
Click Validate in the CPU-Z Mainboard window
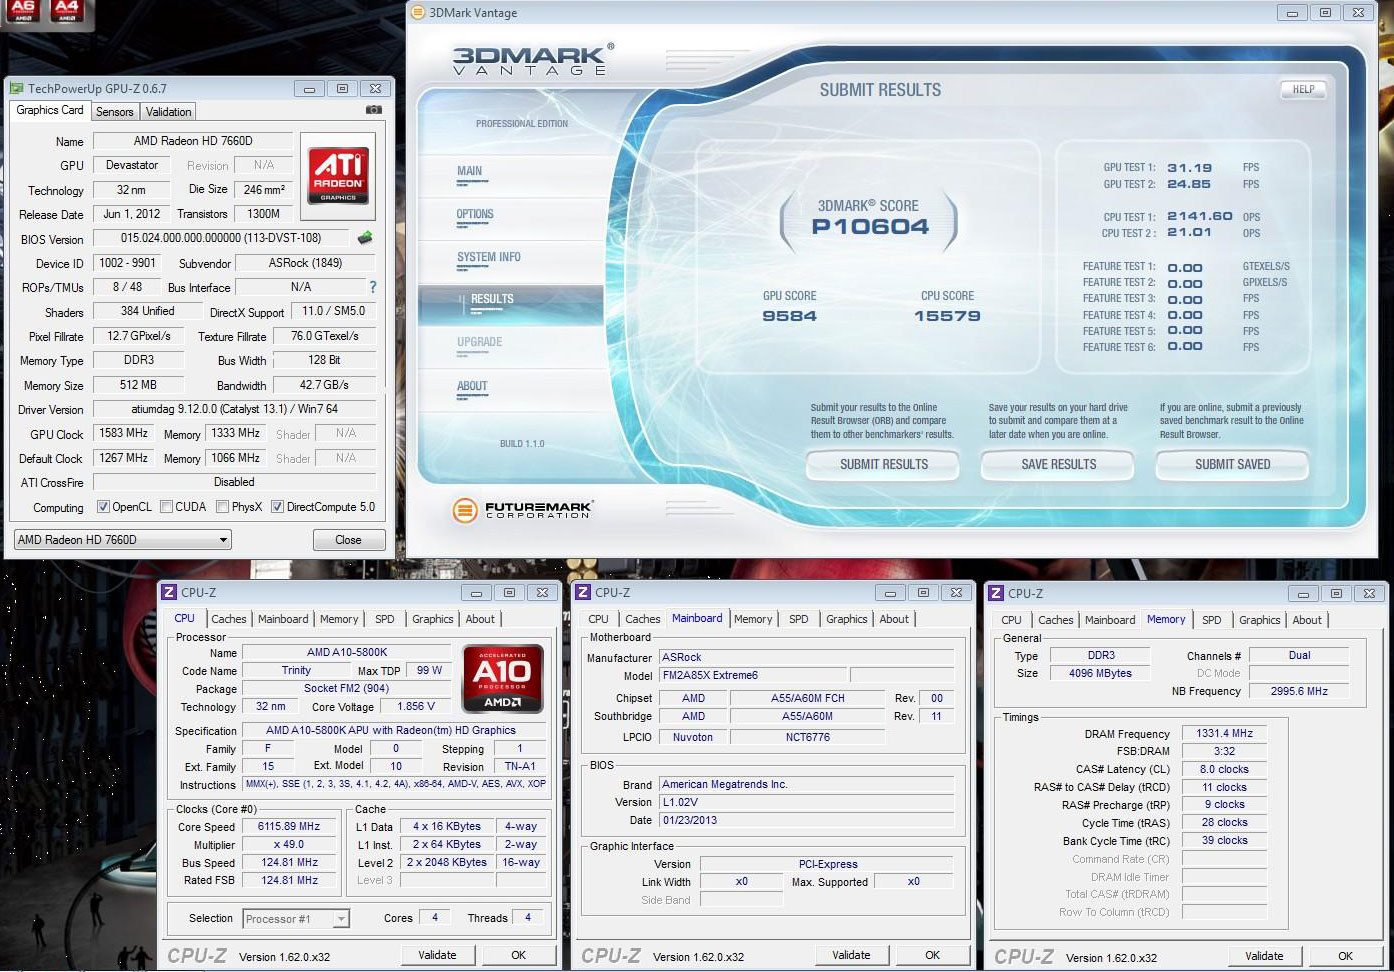click(851, 955)
